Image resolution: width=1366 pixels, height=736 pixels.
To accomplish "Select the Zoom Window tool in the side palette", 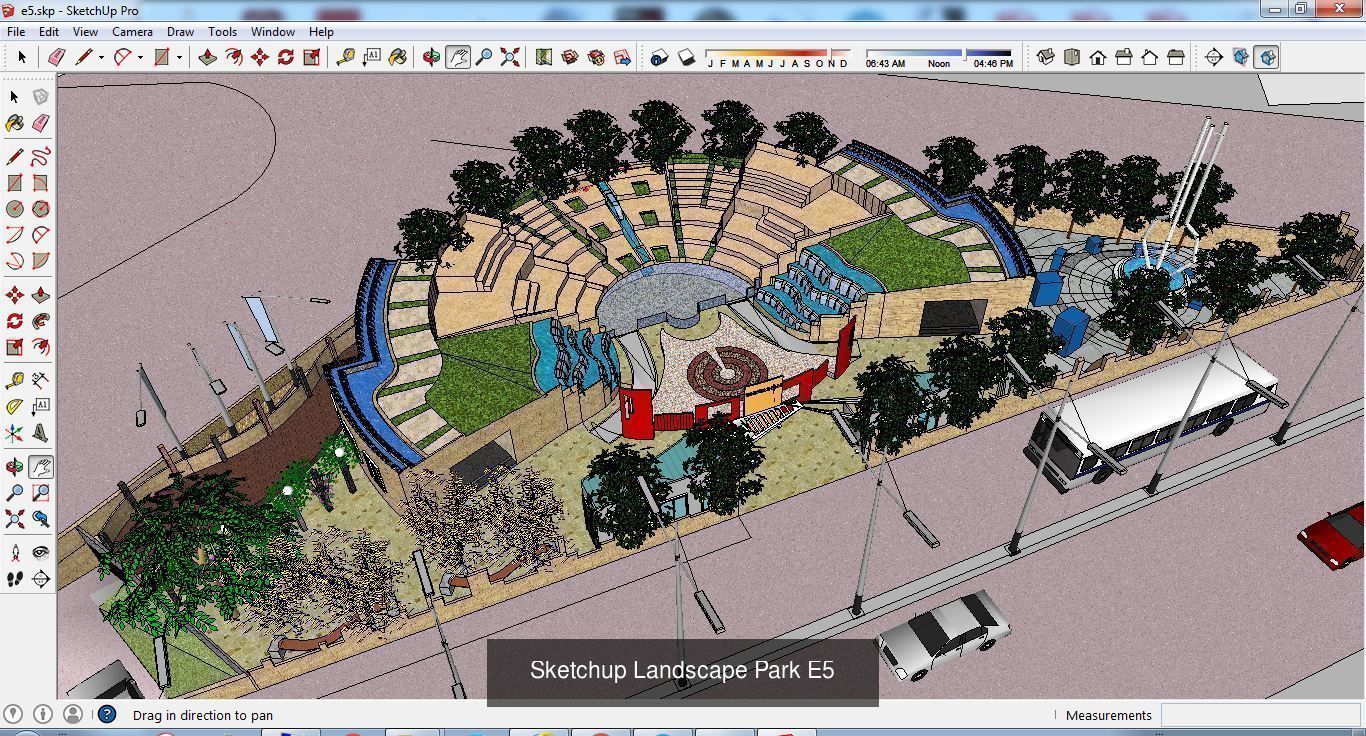I will [40, 493].
